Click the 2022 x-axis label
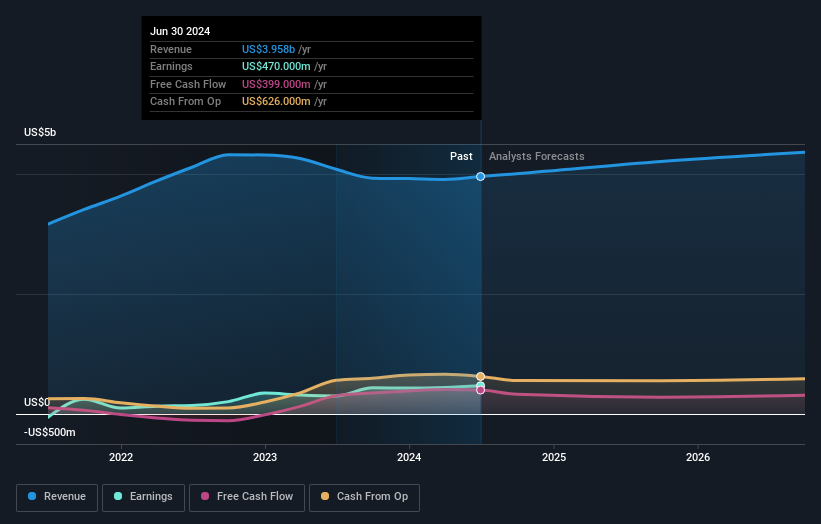This screenshot has height=524, width=821. [x=121, y=457]
